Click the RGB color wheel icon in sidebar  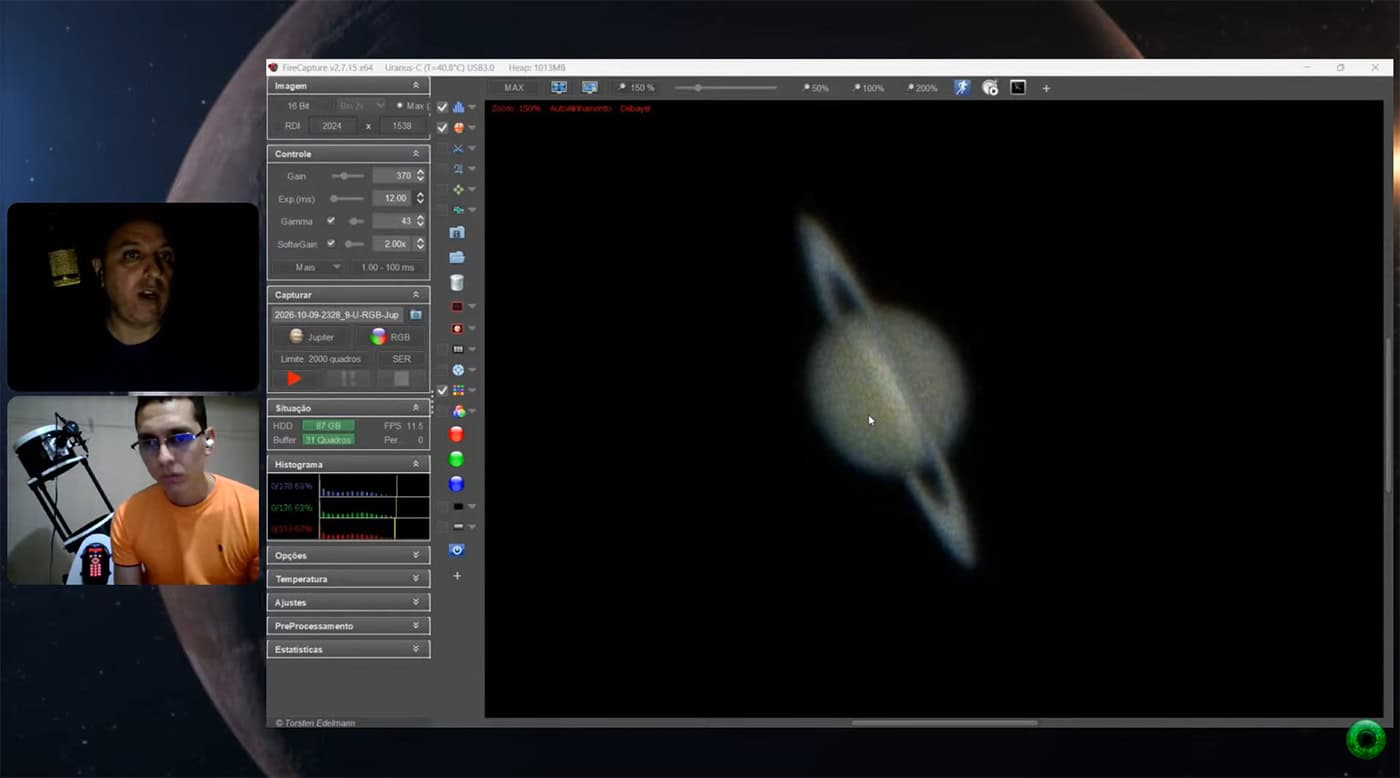(x=458, y=411)
